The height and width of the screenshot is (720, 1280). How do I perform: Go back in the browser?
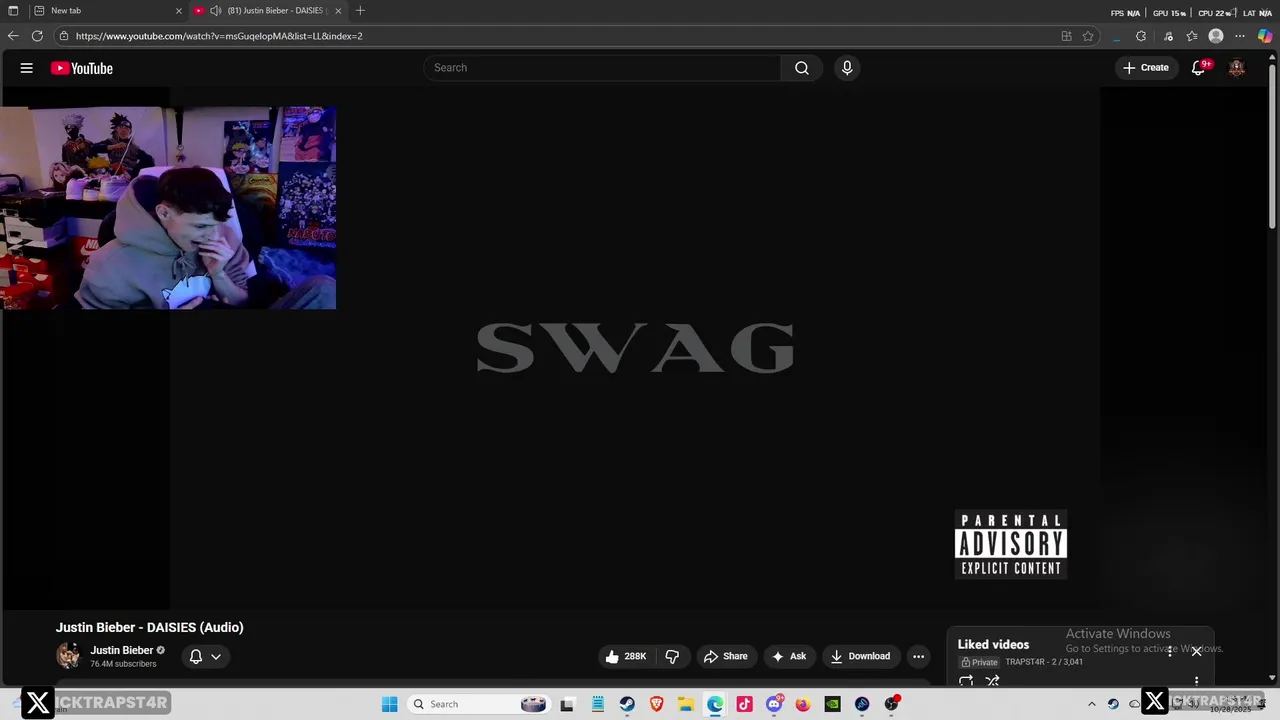[13, 36]
